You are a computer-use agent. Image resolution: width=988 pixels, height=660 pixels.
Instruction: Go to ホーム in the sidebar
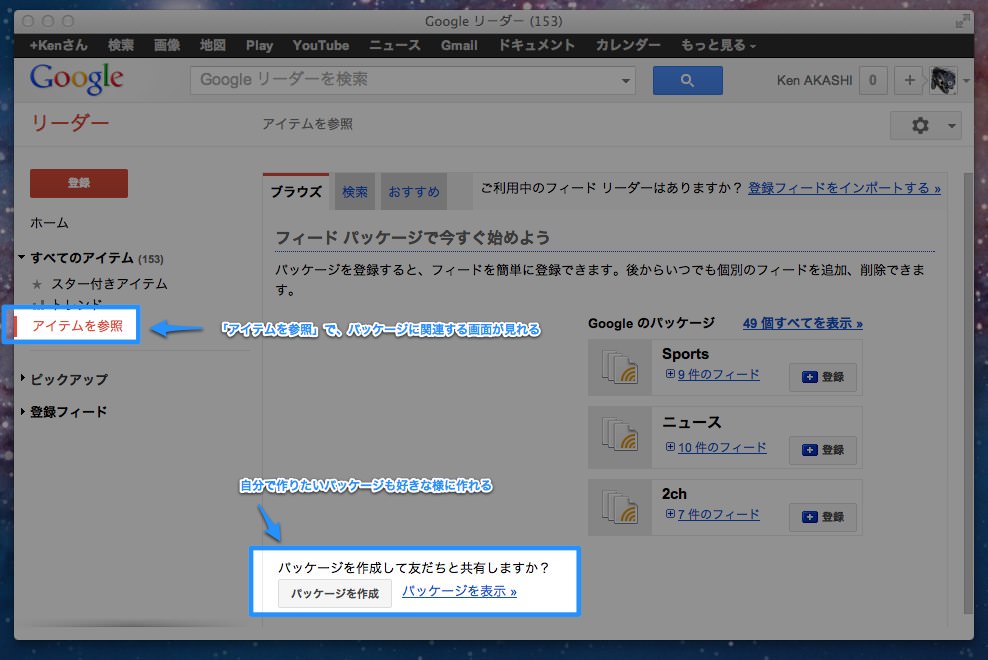(x=49, y=223)
